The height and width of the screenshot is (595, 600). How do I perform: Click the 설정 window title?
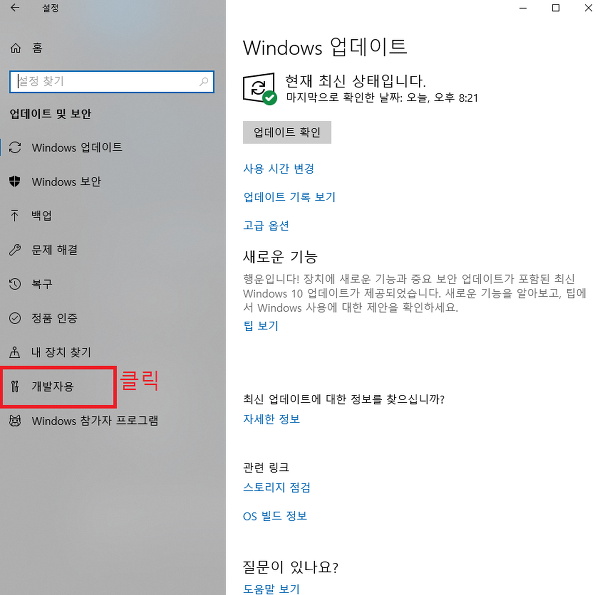51,8
